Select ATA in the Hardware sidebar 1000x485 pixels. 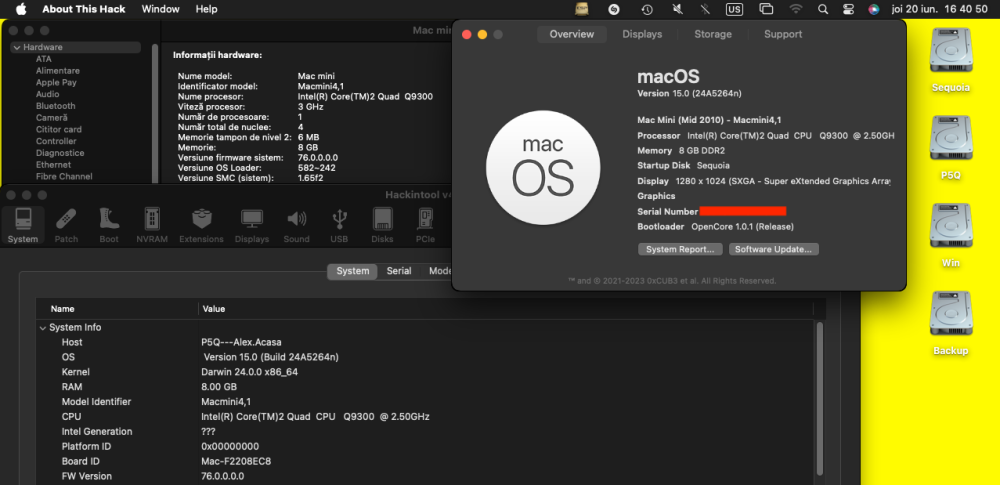(x=44, y=59)
